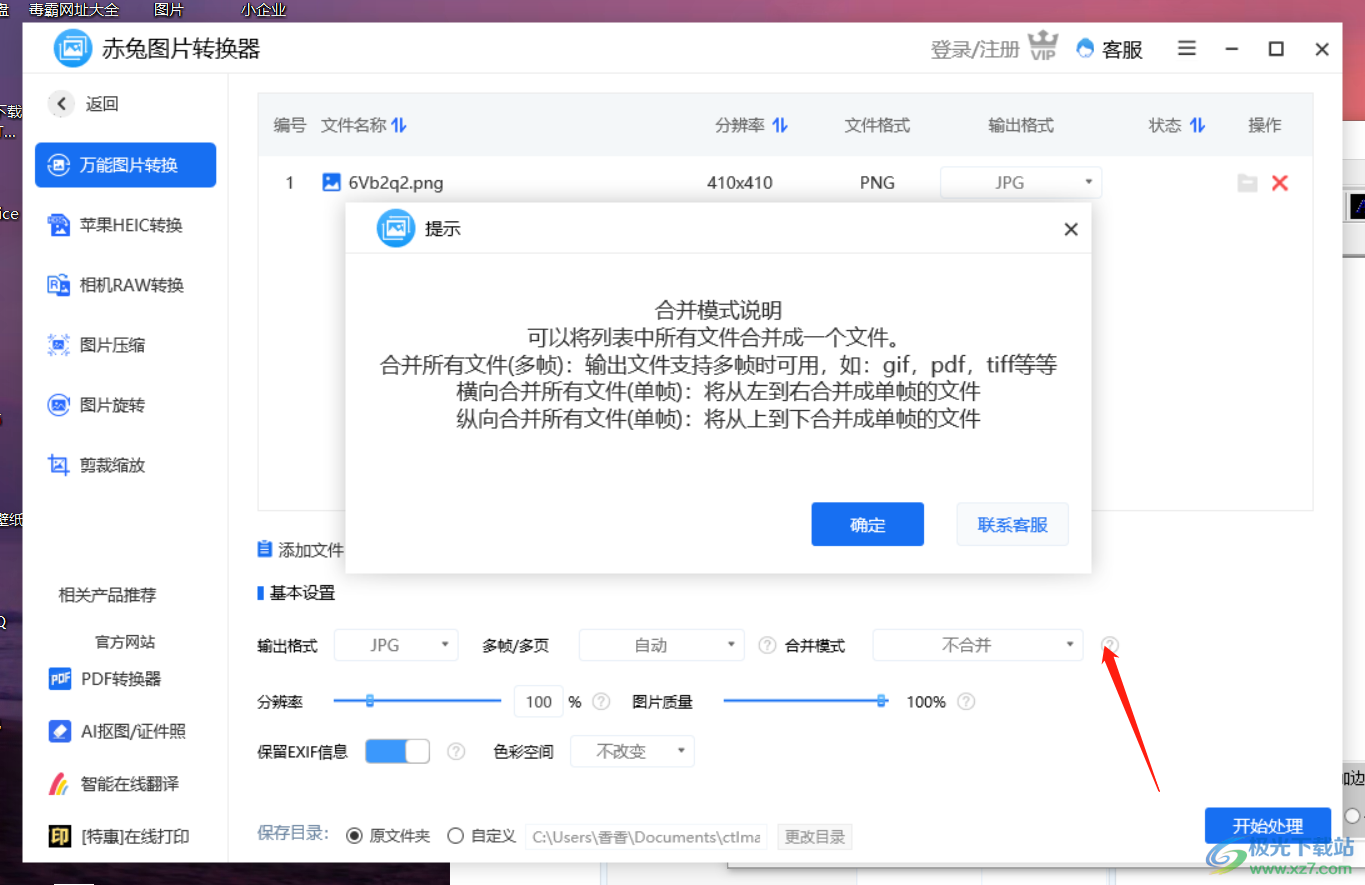The width and height of the screenshot is (1365, 885).
Task: Open the AI抠图/证件照 product link
Action: tap(118, 731)
